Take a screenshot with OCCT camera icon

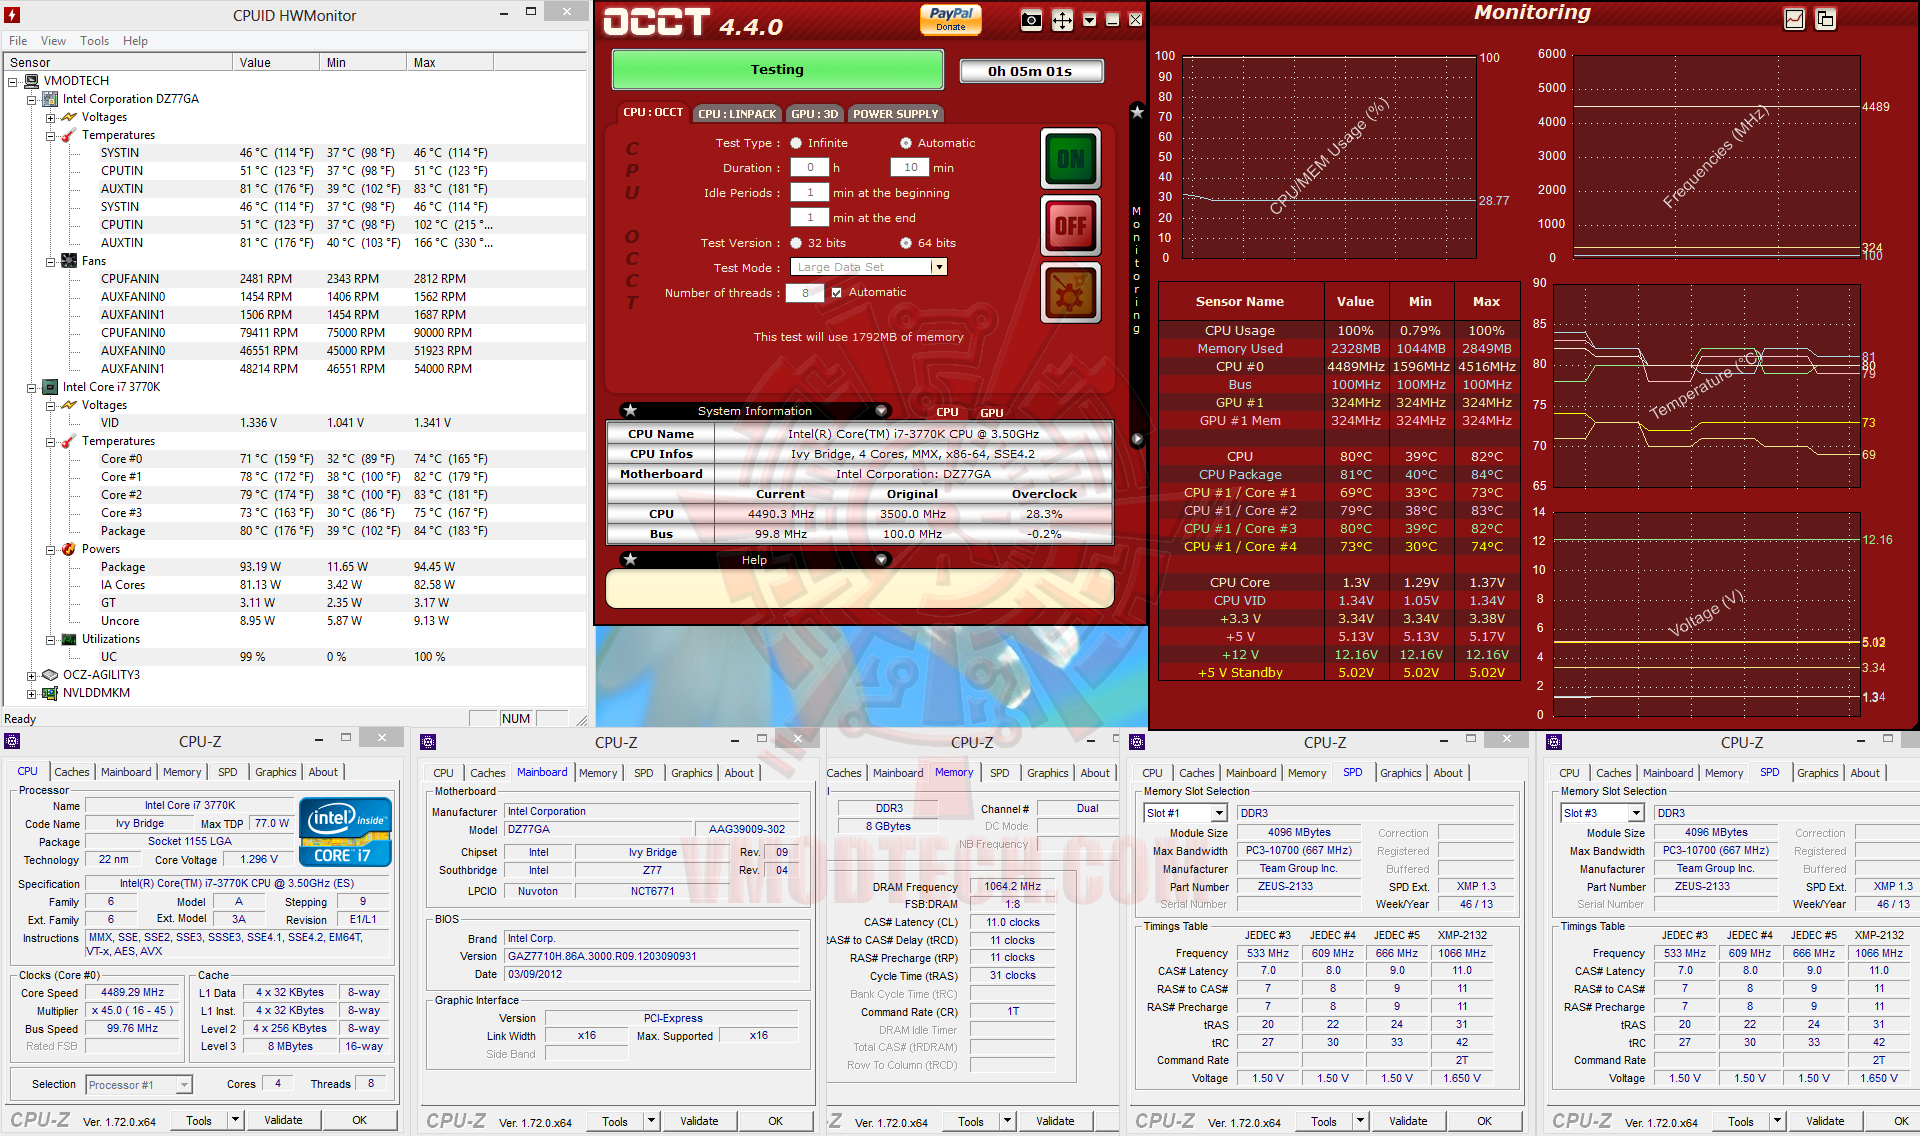(1031, 20)
